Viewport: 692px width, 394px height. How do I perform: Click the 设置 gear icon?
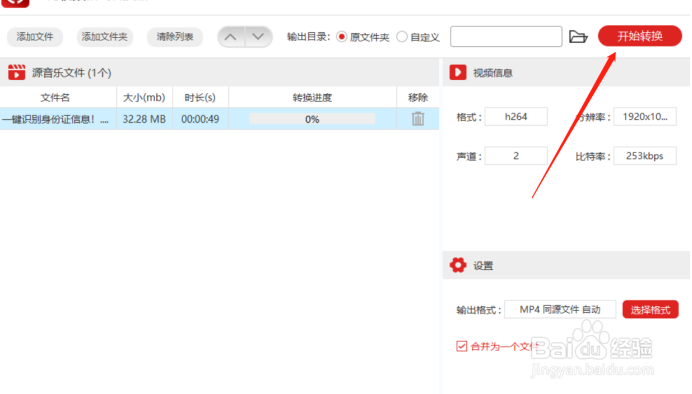pyautogui.click(x=458, y=265)
